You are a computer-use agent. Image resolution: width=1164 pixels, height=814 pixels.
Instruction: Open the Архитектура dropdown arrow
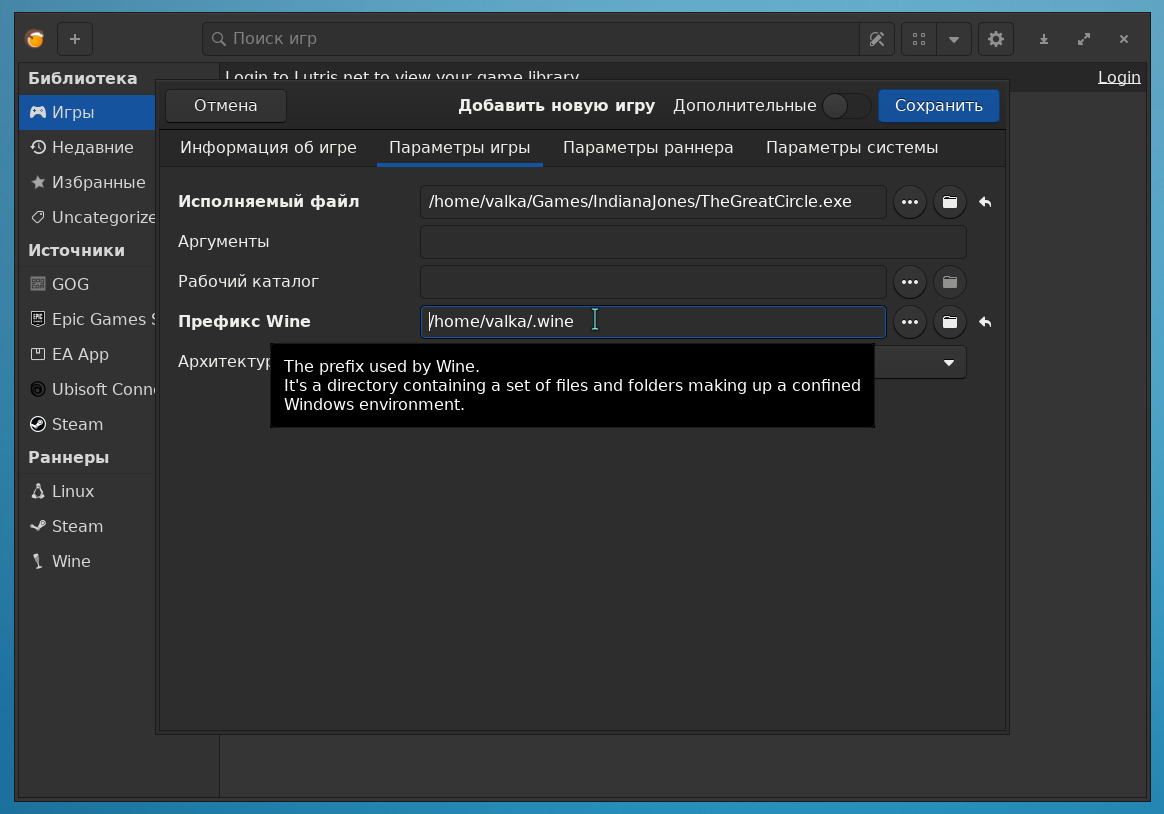(949, 363)
